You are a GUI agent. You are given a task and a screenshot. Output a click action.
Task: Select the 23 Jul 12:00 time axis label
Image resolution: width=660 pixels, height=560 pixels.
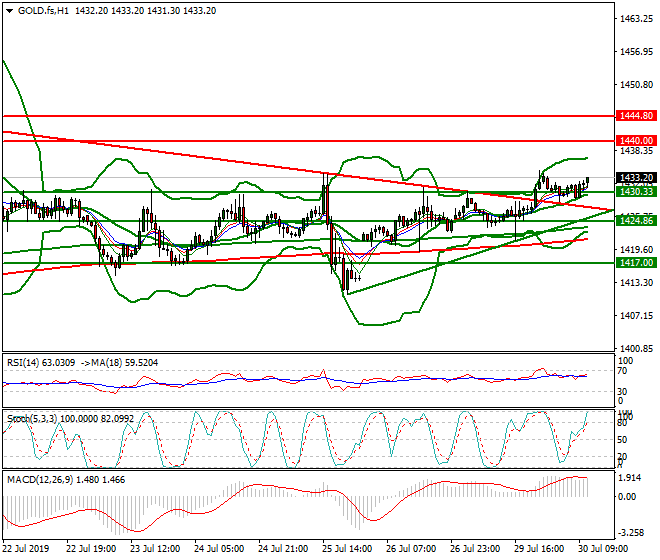(x=155, y=549)
